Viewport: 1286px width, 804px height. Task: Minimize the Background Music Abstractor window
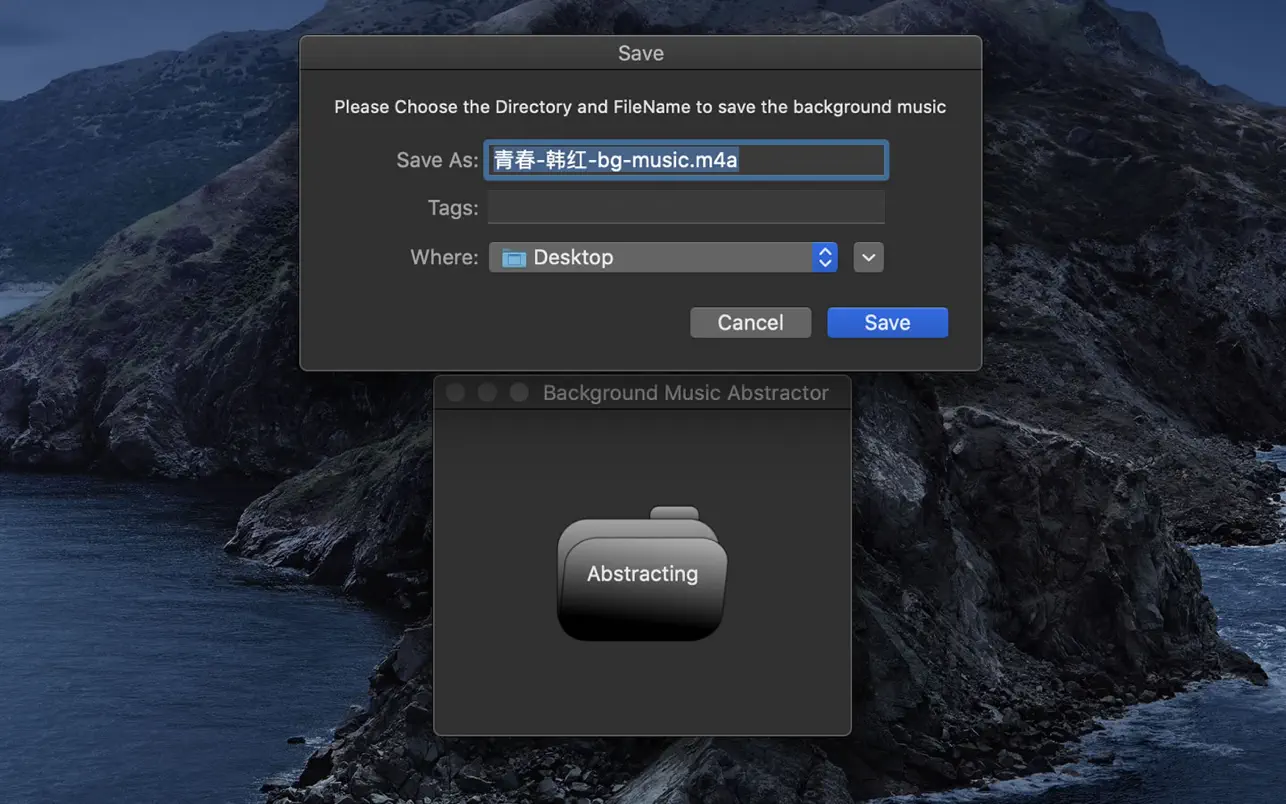click(487, 393)
